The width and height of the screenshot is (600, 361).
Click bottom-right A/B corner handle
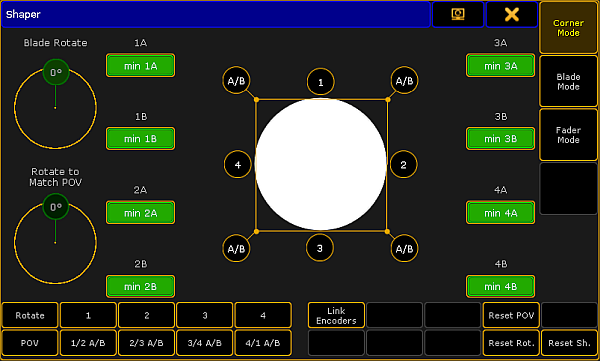[404, 248]
